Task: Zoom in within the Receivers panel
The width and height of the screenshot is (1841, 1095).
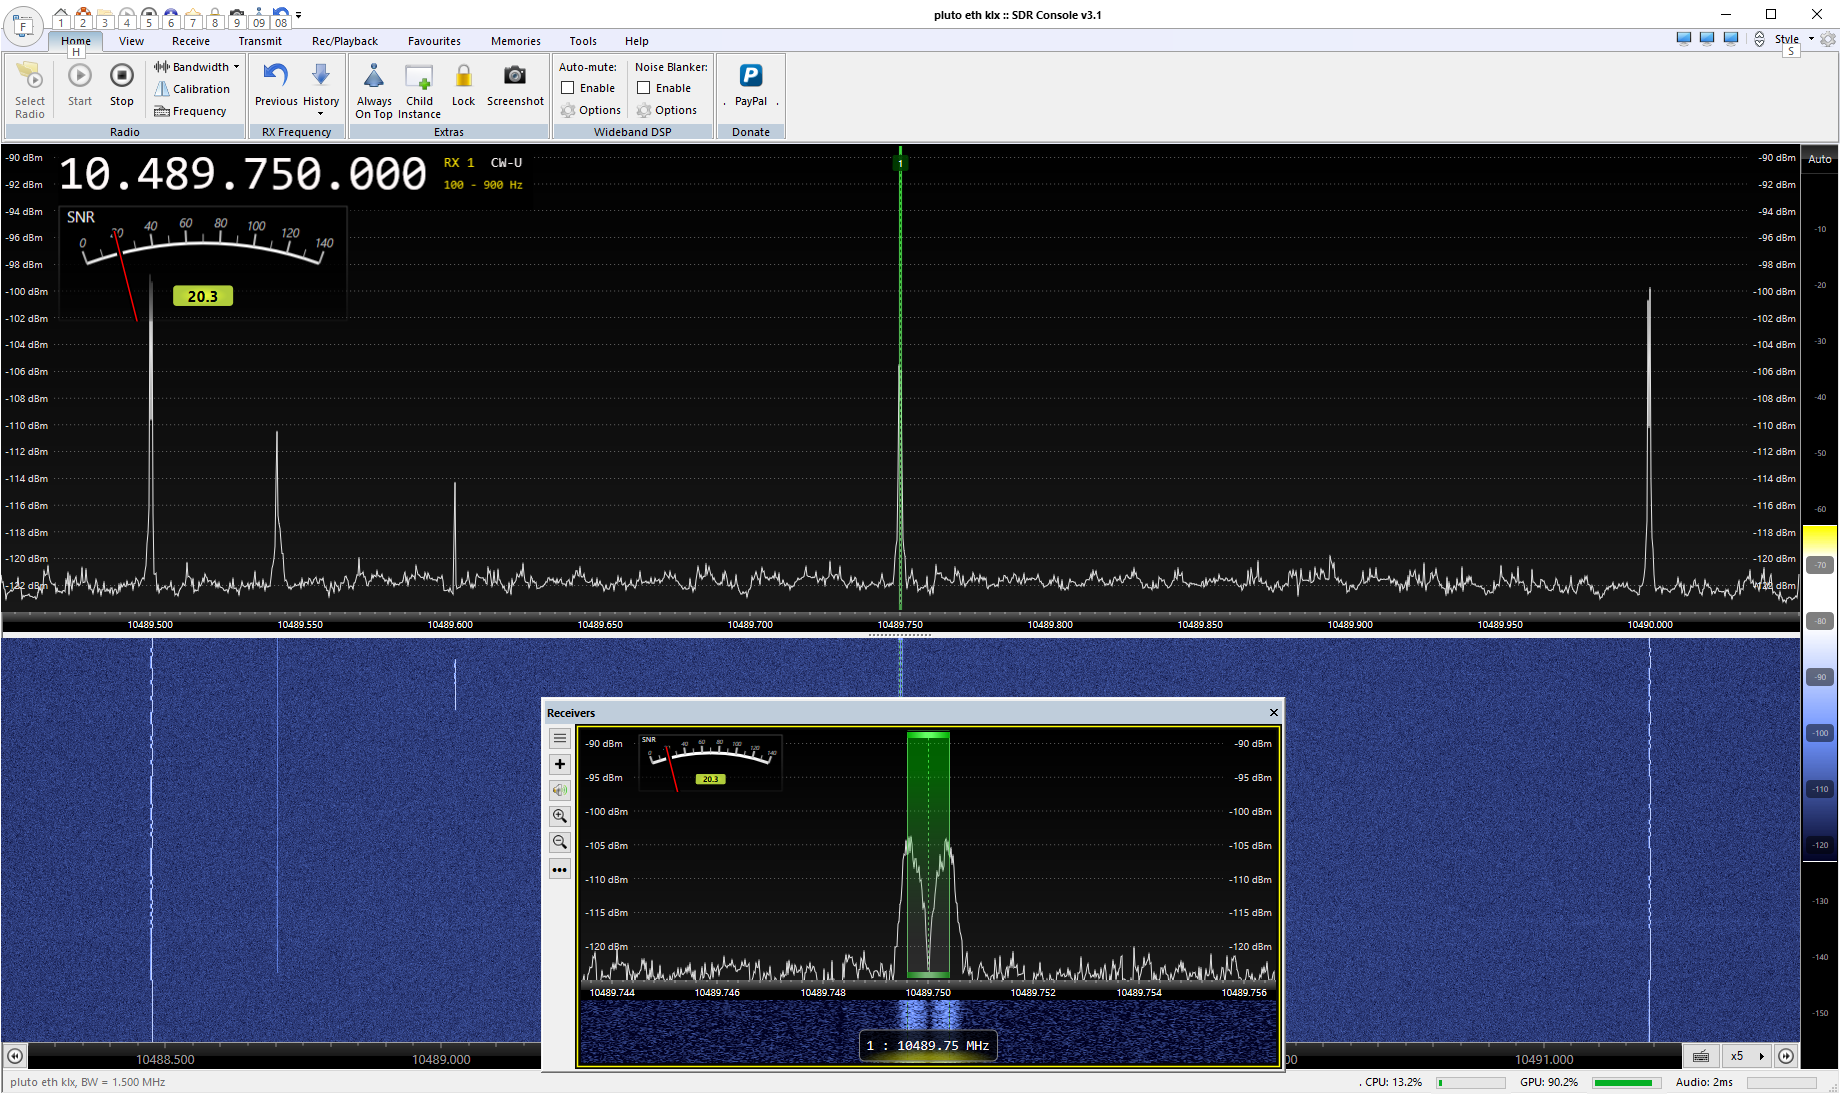Action: 560,816
